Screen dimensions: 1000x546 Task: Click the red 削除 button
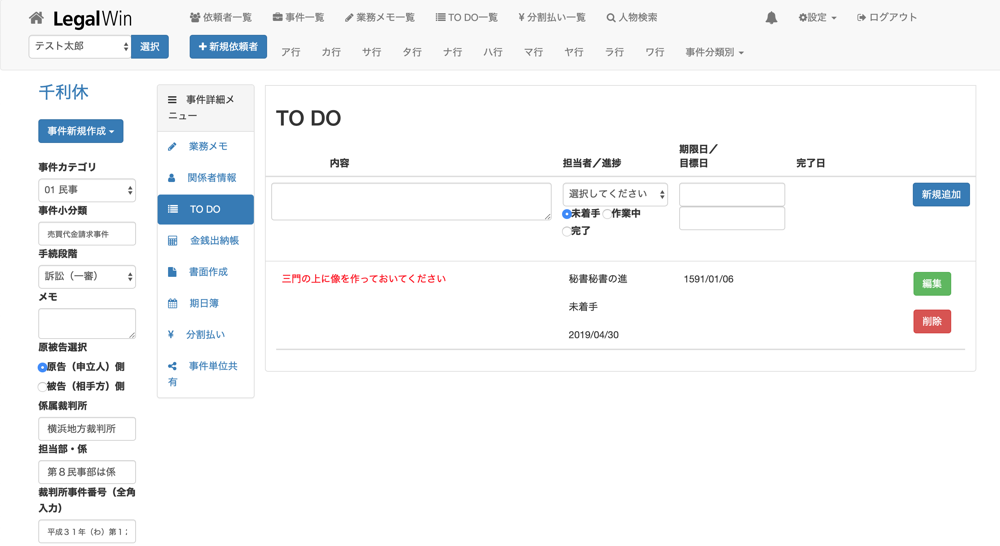(931, 321)
